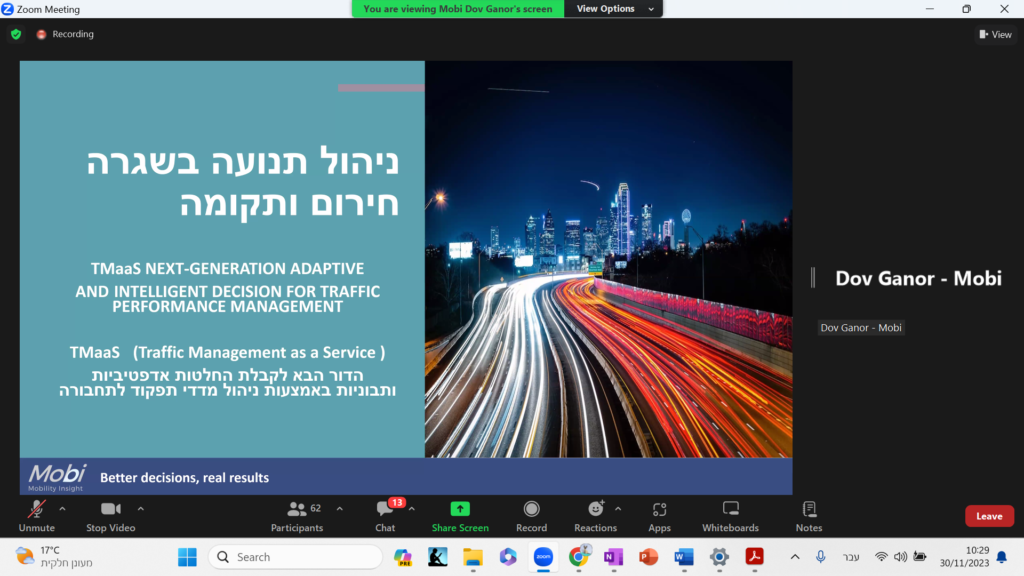1024x576 pixels.
Task: Open the Chat panel with unread messages
Action: pyautogui.click(x=385, y=510)
